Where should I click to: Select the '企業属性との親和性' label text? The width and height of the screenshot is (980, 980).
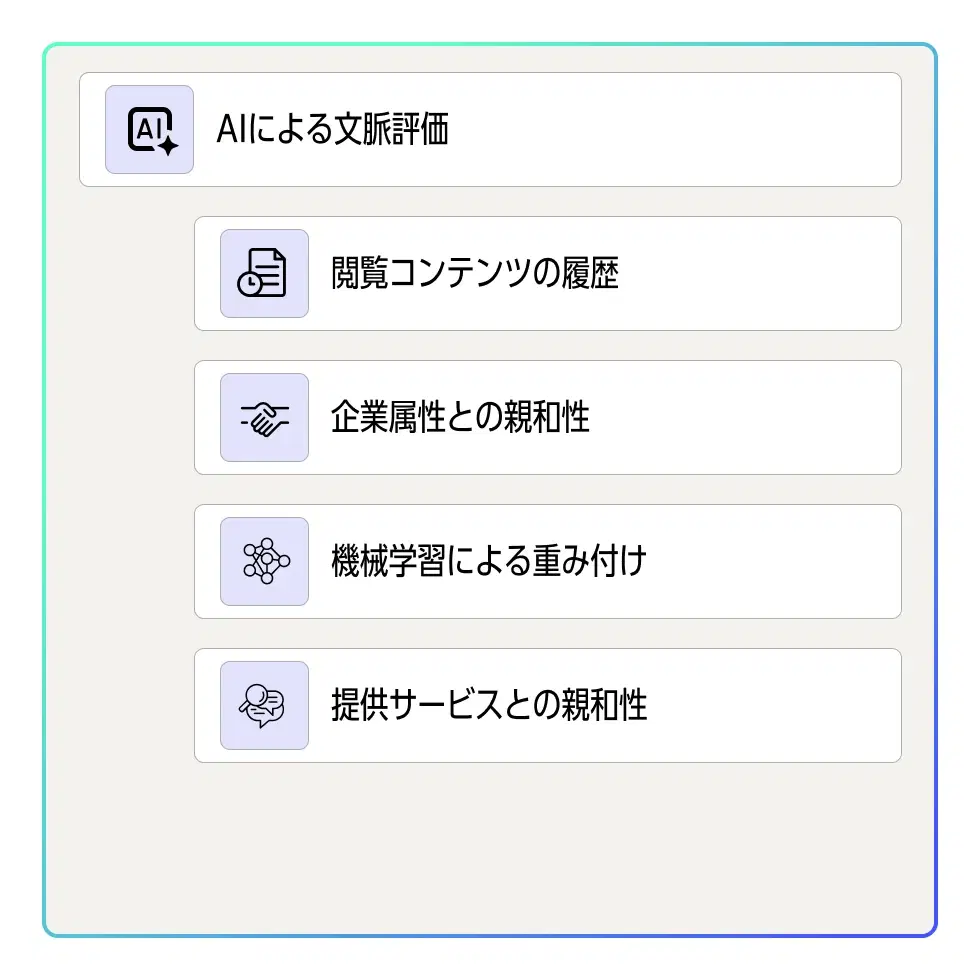click(x=460, y=418)
